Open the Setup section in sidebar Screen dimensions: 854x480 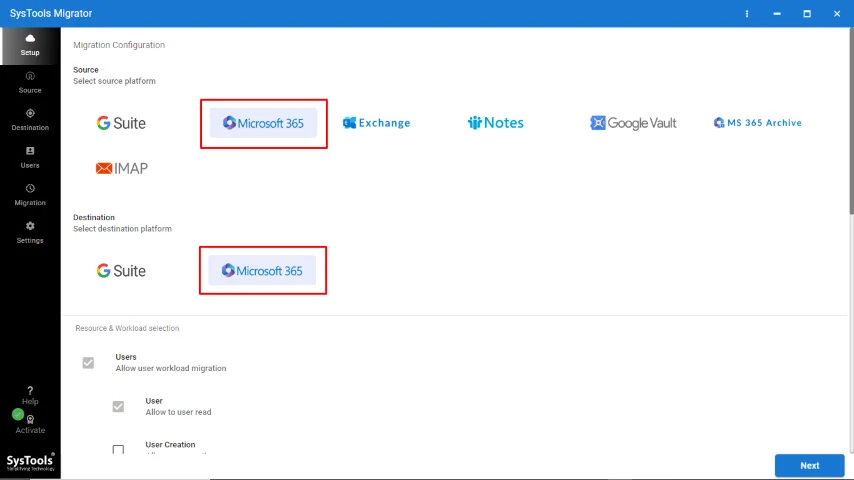click(x=30, y=46)
